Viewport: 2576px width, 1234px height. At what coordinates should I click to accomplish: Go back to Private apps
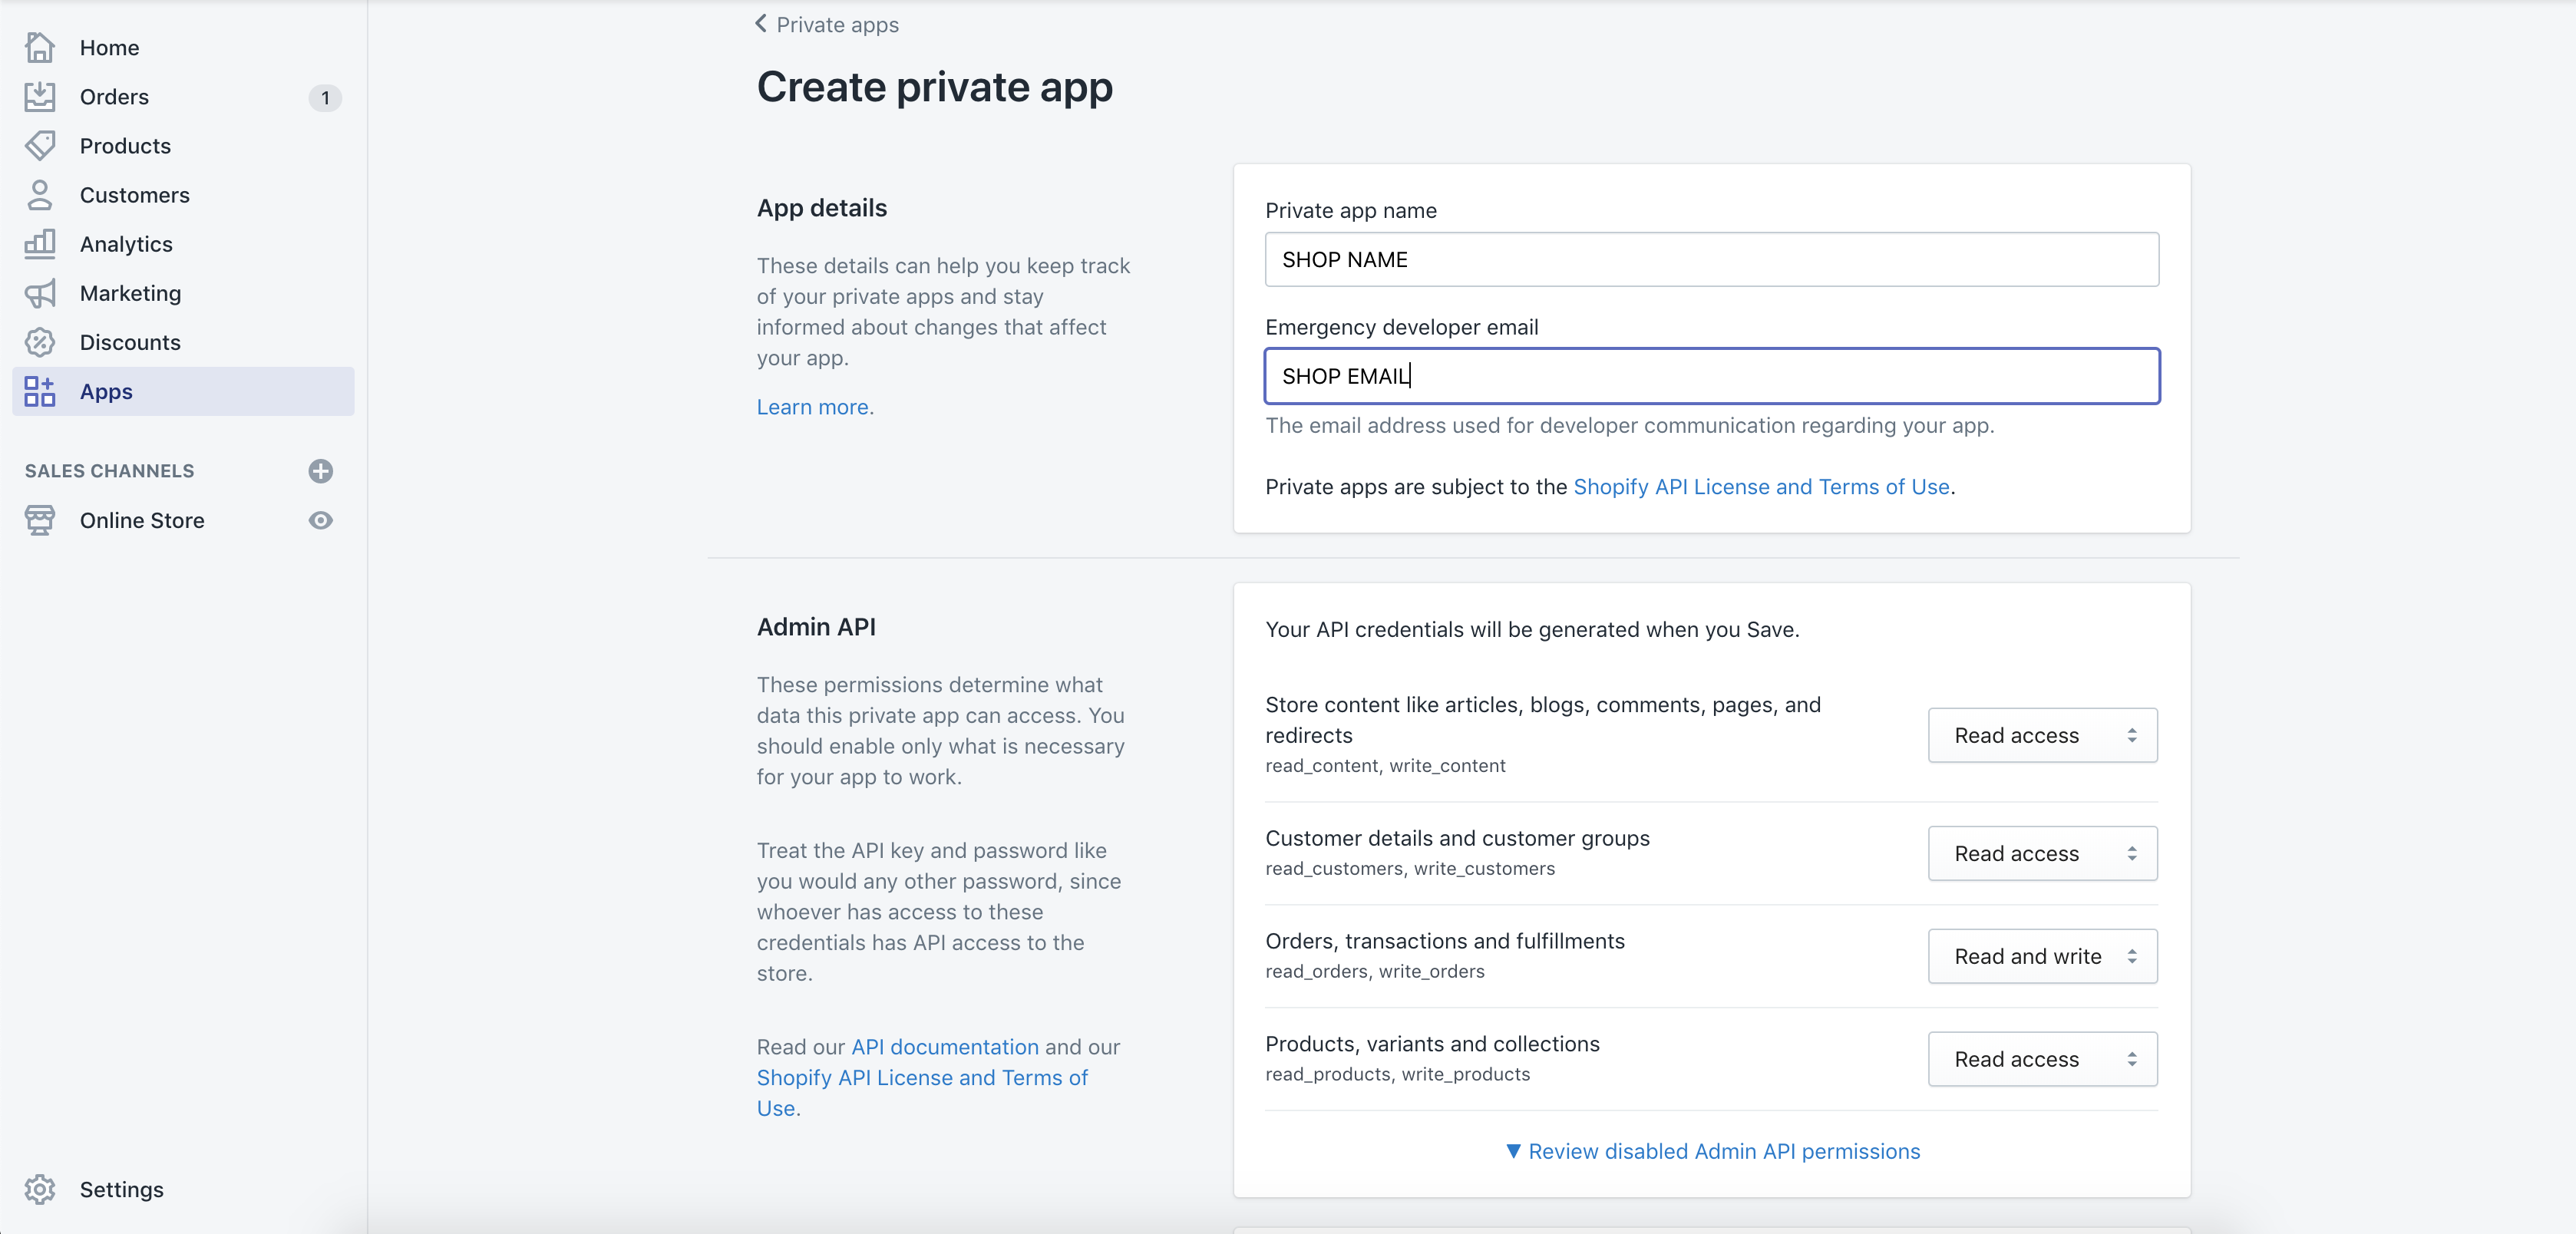(x=827, y=24)
